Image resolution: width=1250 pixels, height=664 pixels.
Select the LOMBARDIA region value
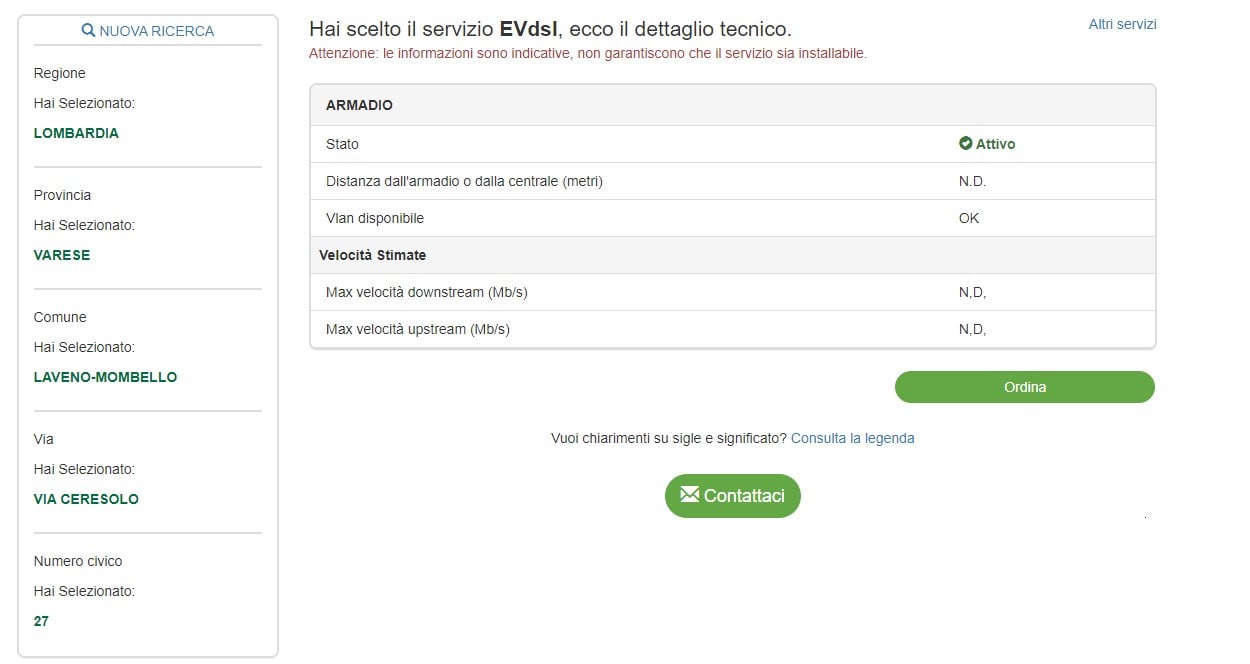[76, 133]
